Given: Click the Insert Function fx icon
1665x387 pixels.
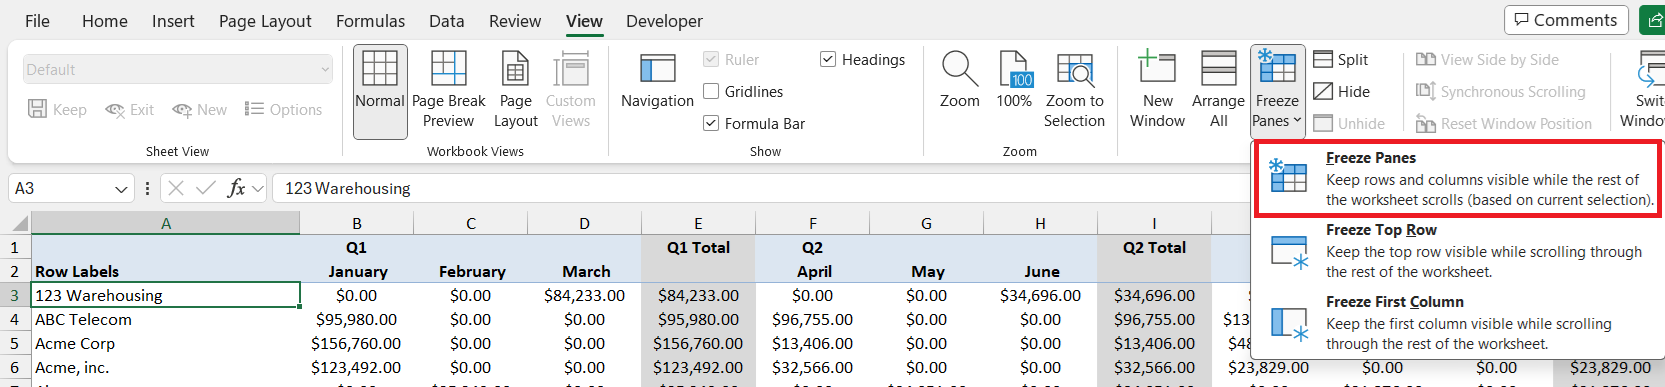Looking at the screenshot, I should (237, 188).
